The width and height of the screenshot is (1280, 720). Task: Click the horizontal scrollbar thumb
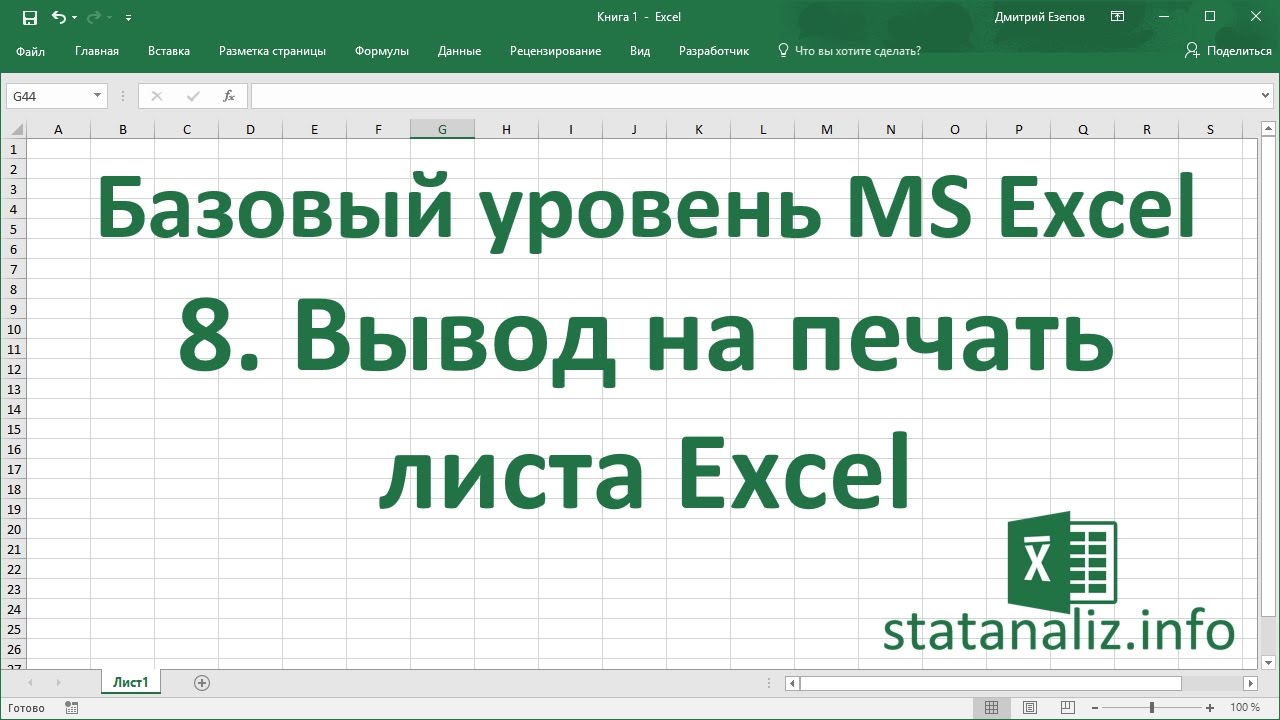click(990, 684)
